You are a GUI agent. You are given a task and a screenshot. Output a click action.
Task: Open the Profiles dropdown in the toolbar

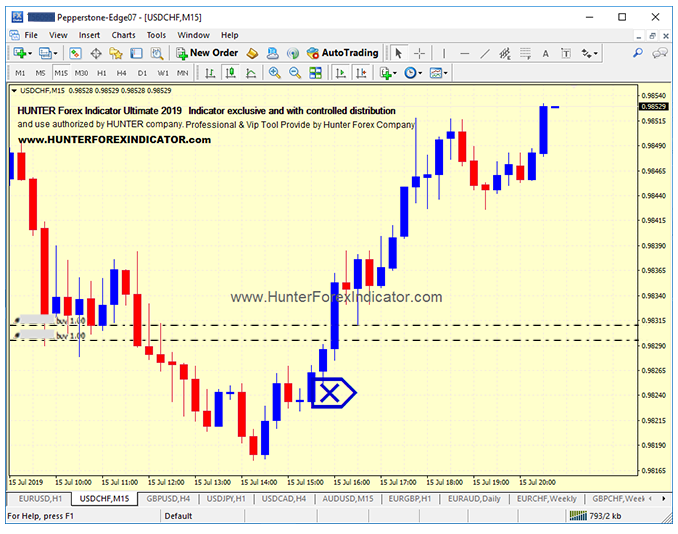[48, 53]
